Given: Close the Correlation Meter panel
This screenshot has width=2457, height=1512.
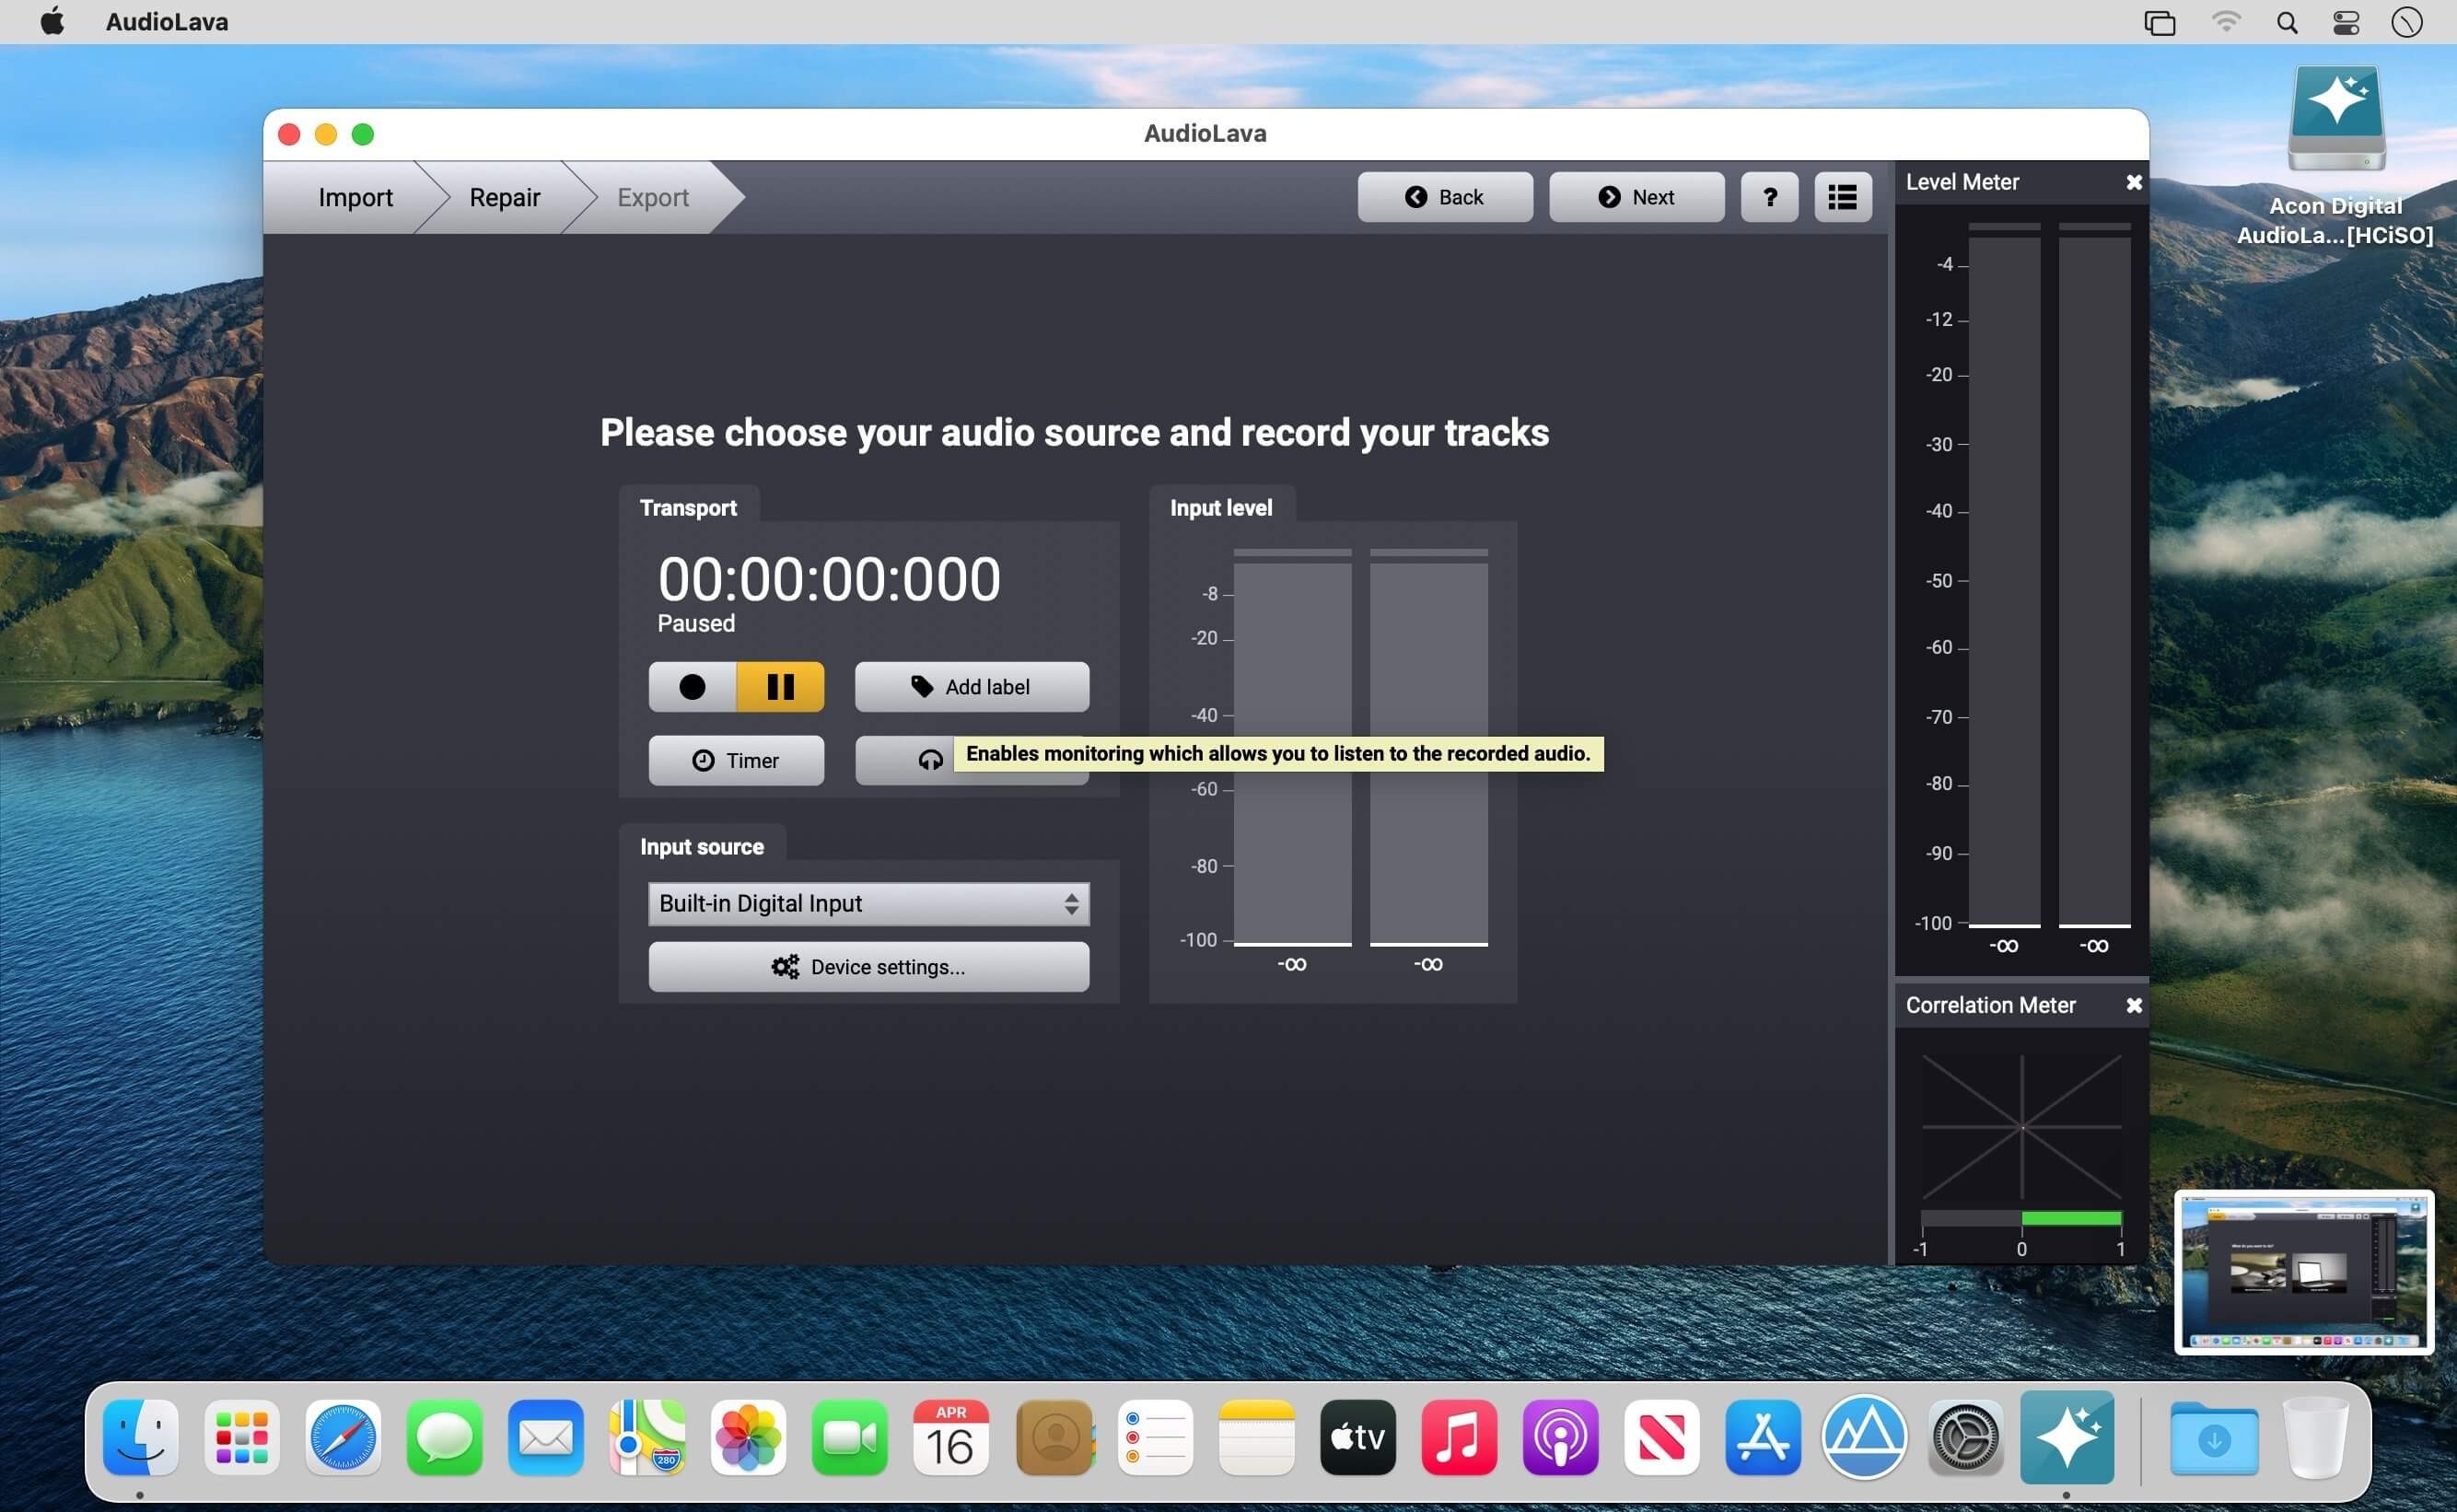Looking at the screenshot, I should click(x=2134, y=1005).
